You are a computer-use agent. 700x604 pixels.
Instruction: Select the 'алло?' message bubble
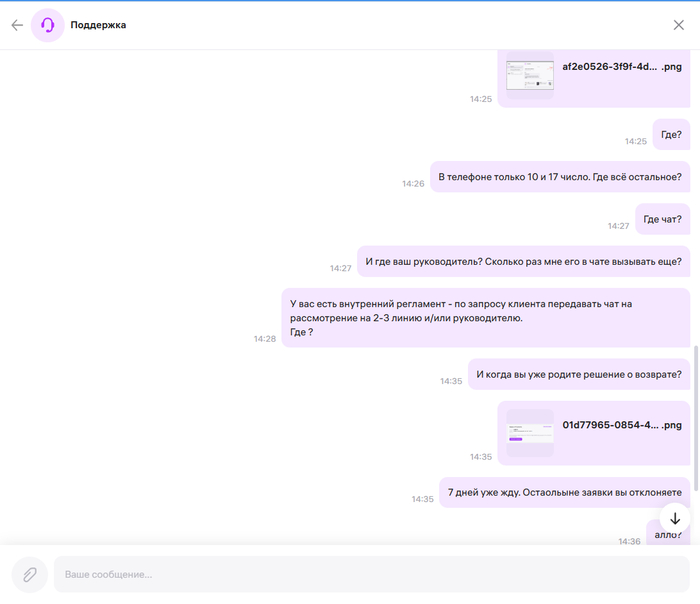(x=666, y=535)
